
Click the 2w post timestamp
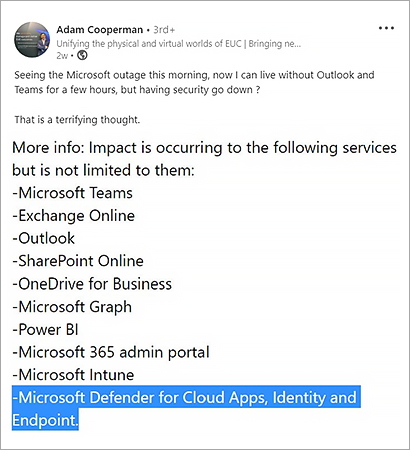click(61, 56)
